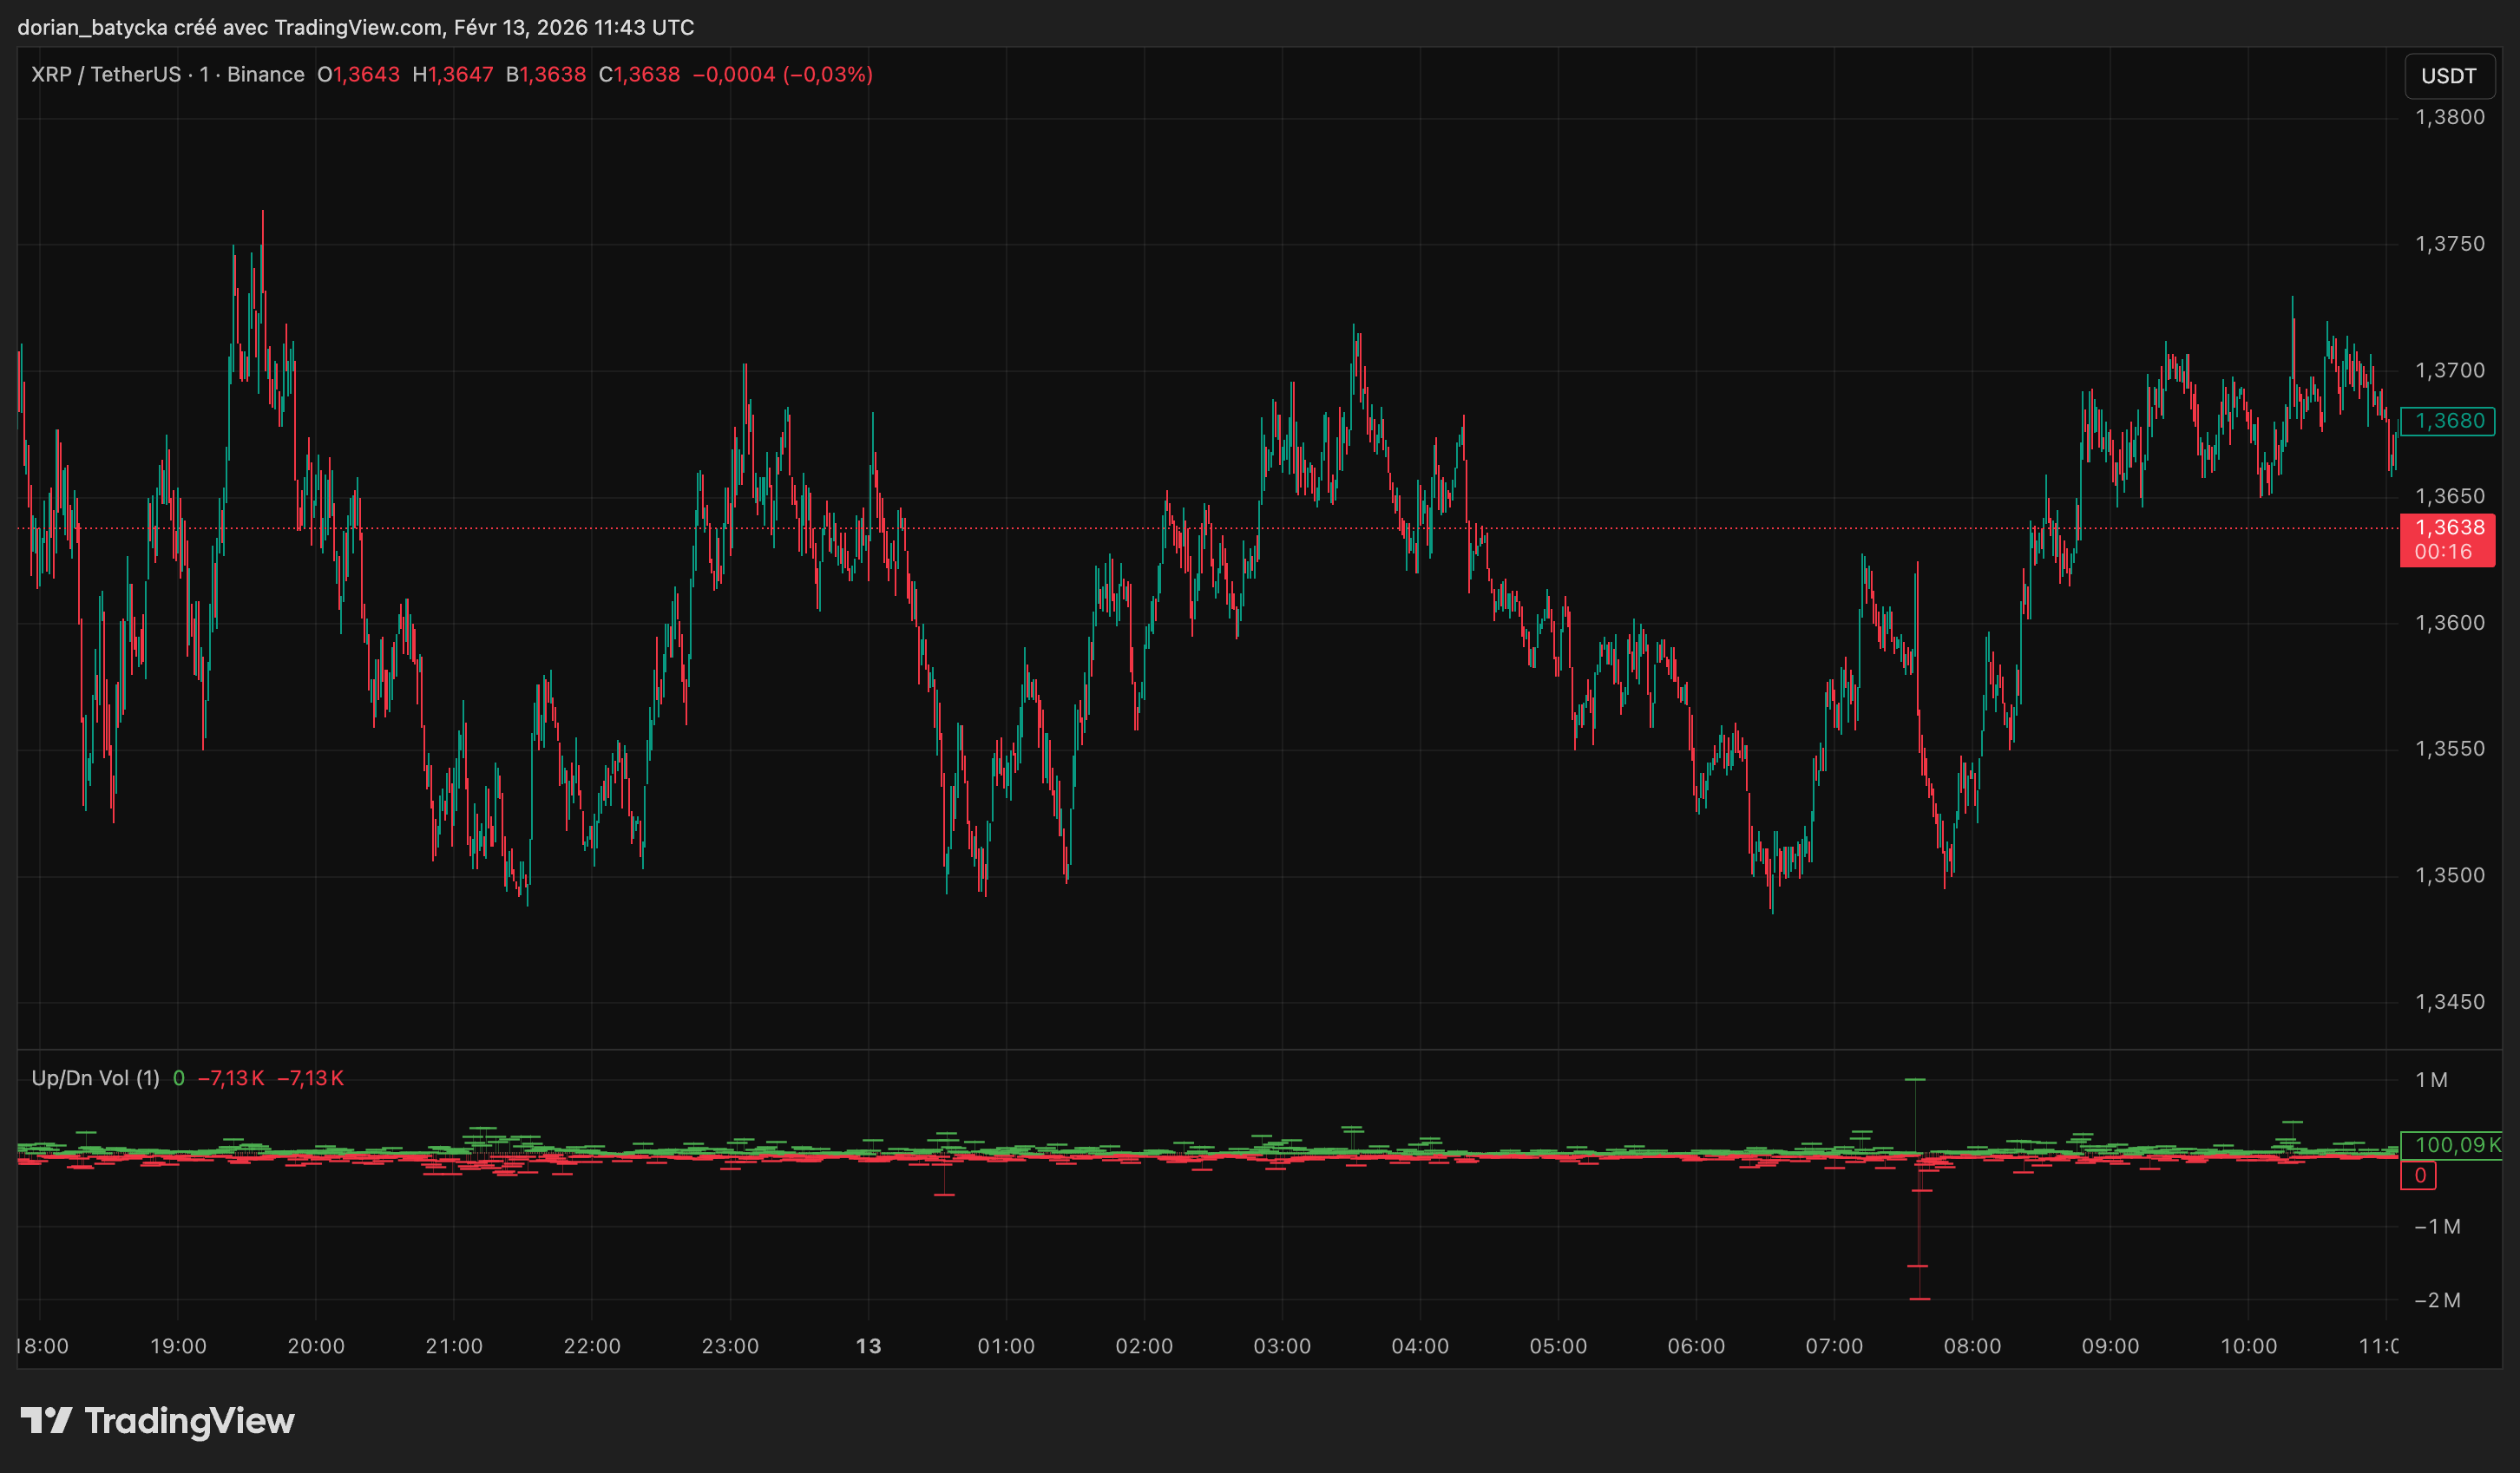Click the 10:00 time axis label

click(2248, 1346)
